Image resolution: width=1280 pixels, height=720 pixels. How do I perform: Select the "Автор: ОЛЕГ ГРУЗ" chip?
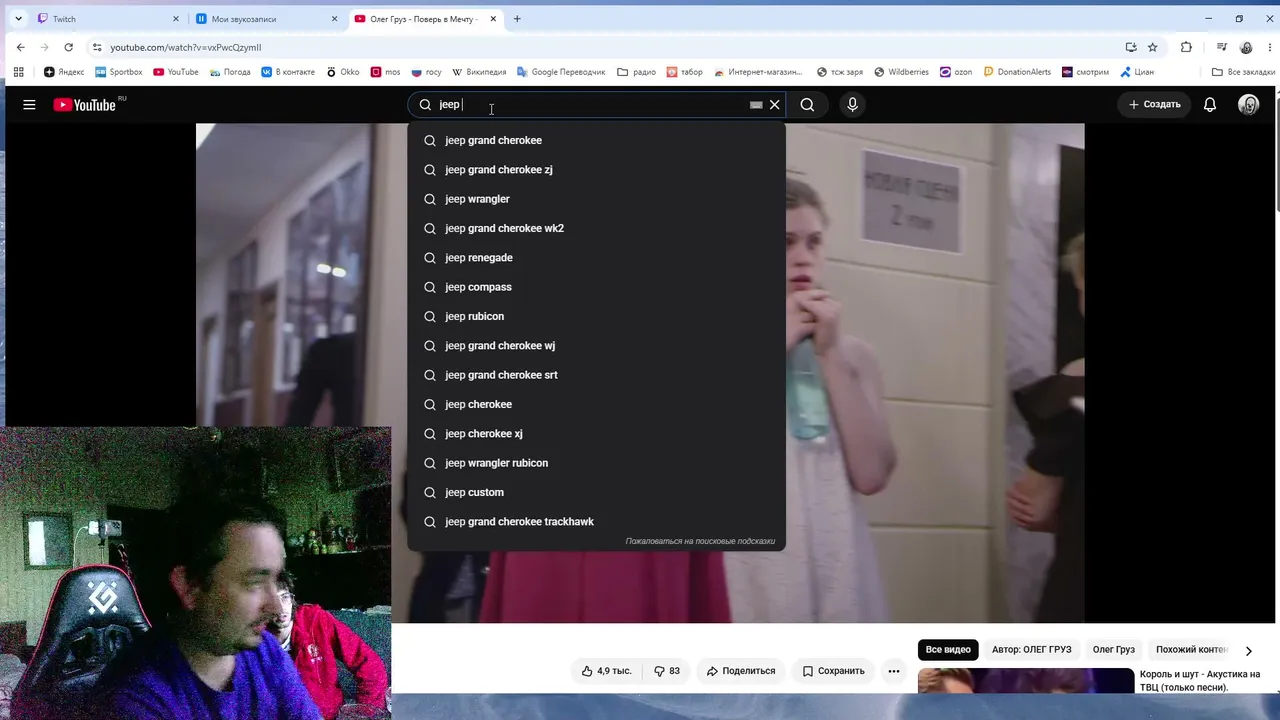pyautogui.click(x=1031, y=650)
